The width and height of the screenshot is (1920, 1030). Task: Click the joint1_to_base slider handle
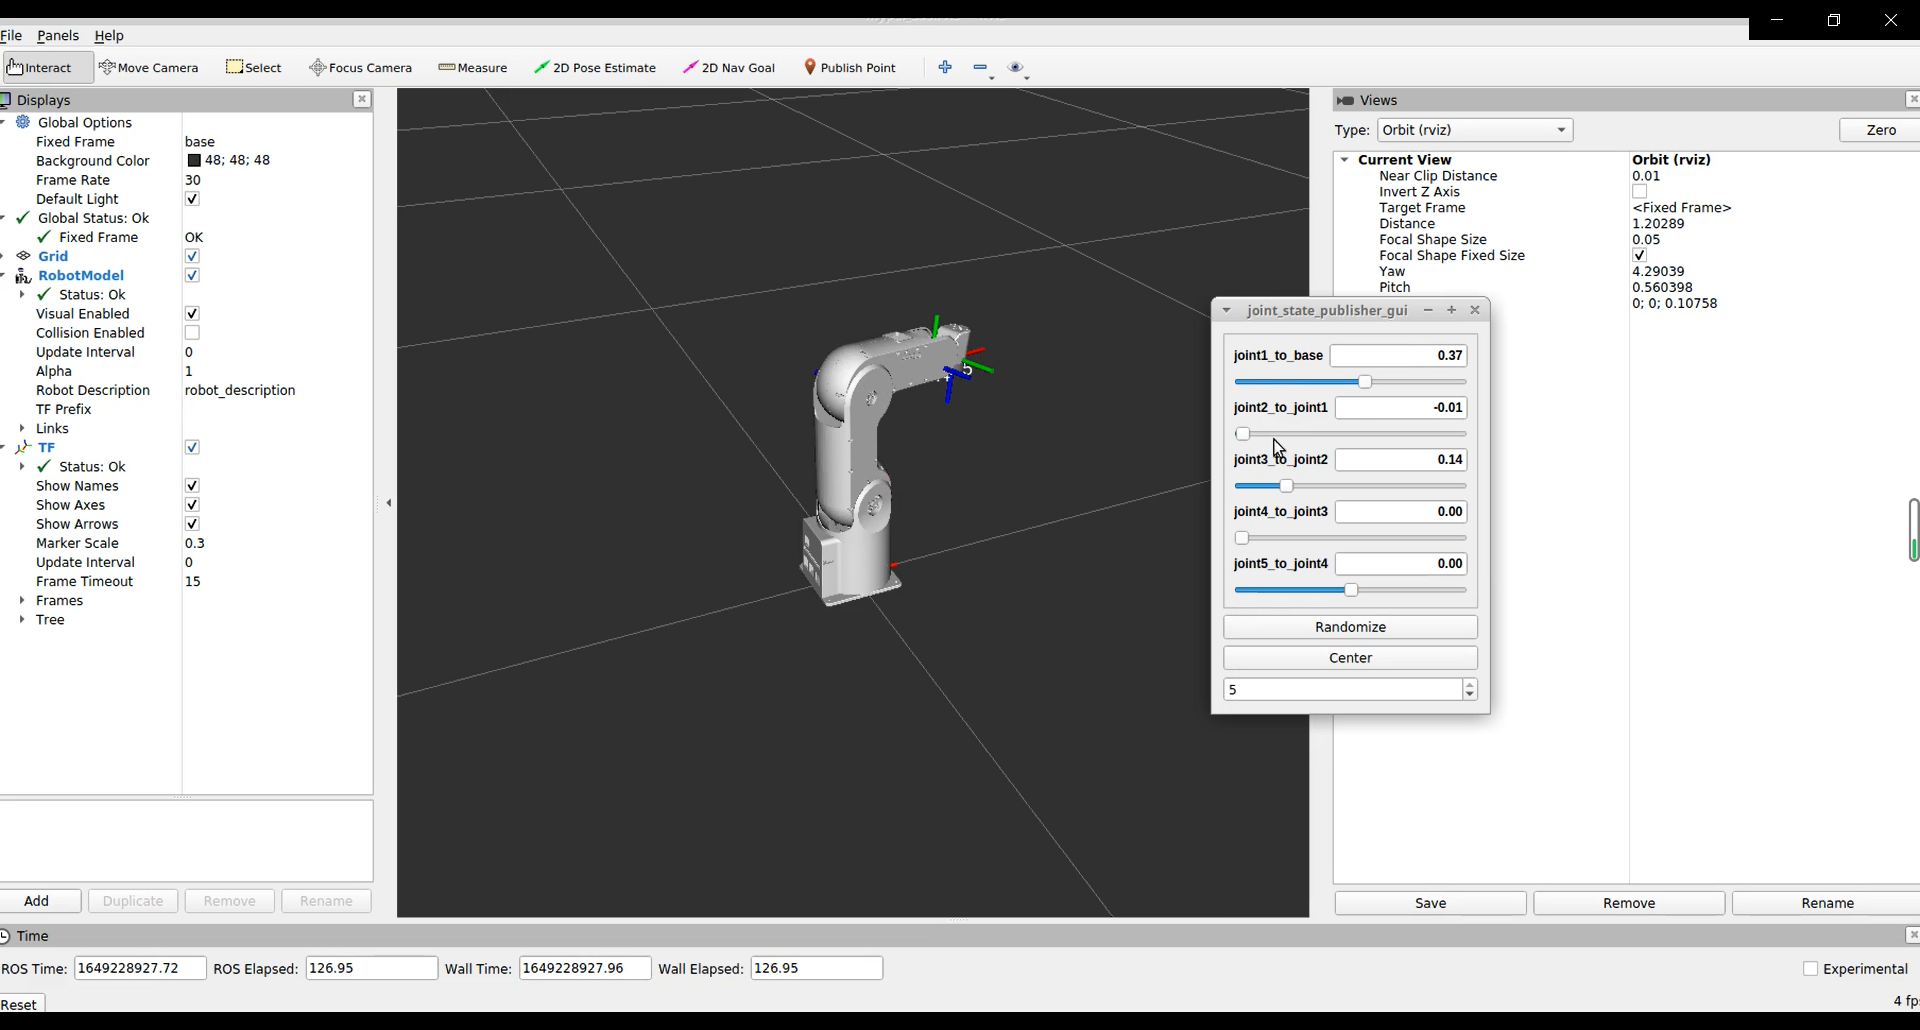click(x=1365, y=382)
